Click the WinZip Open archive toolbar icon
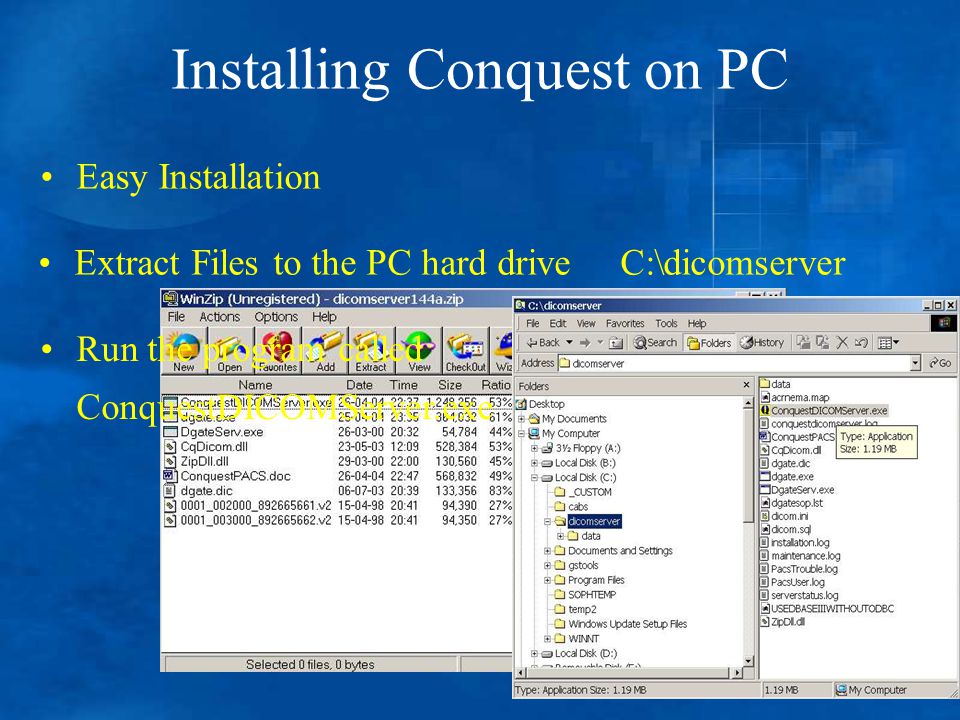960x720 pixels. click(230, 351)
